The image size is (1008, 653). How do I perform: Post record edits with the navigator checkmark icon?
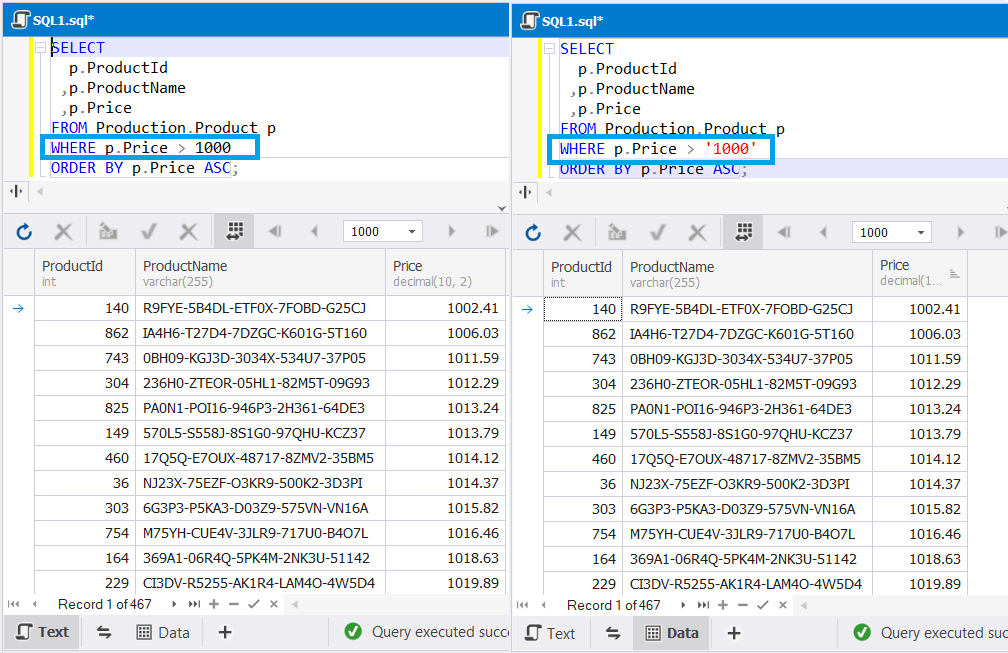click(x=251, y=604)
